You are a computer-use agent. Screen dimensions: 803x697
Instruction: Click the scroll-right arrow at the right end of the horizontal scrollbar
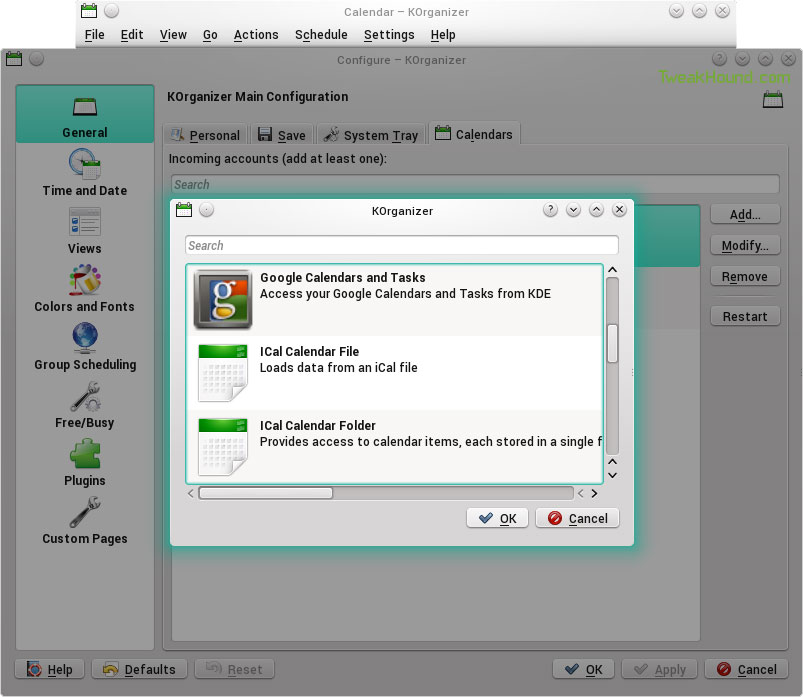click(594, 494)
